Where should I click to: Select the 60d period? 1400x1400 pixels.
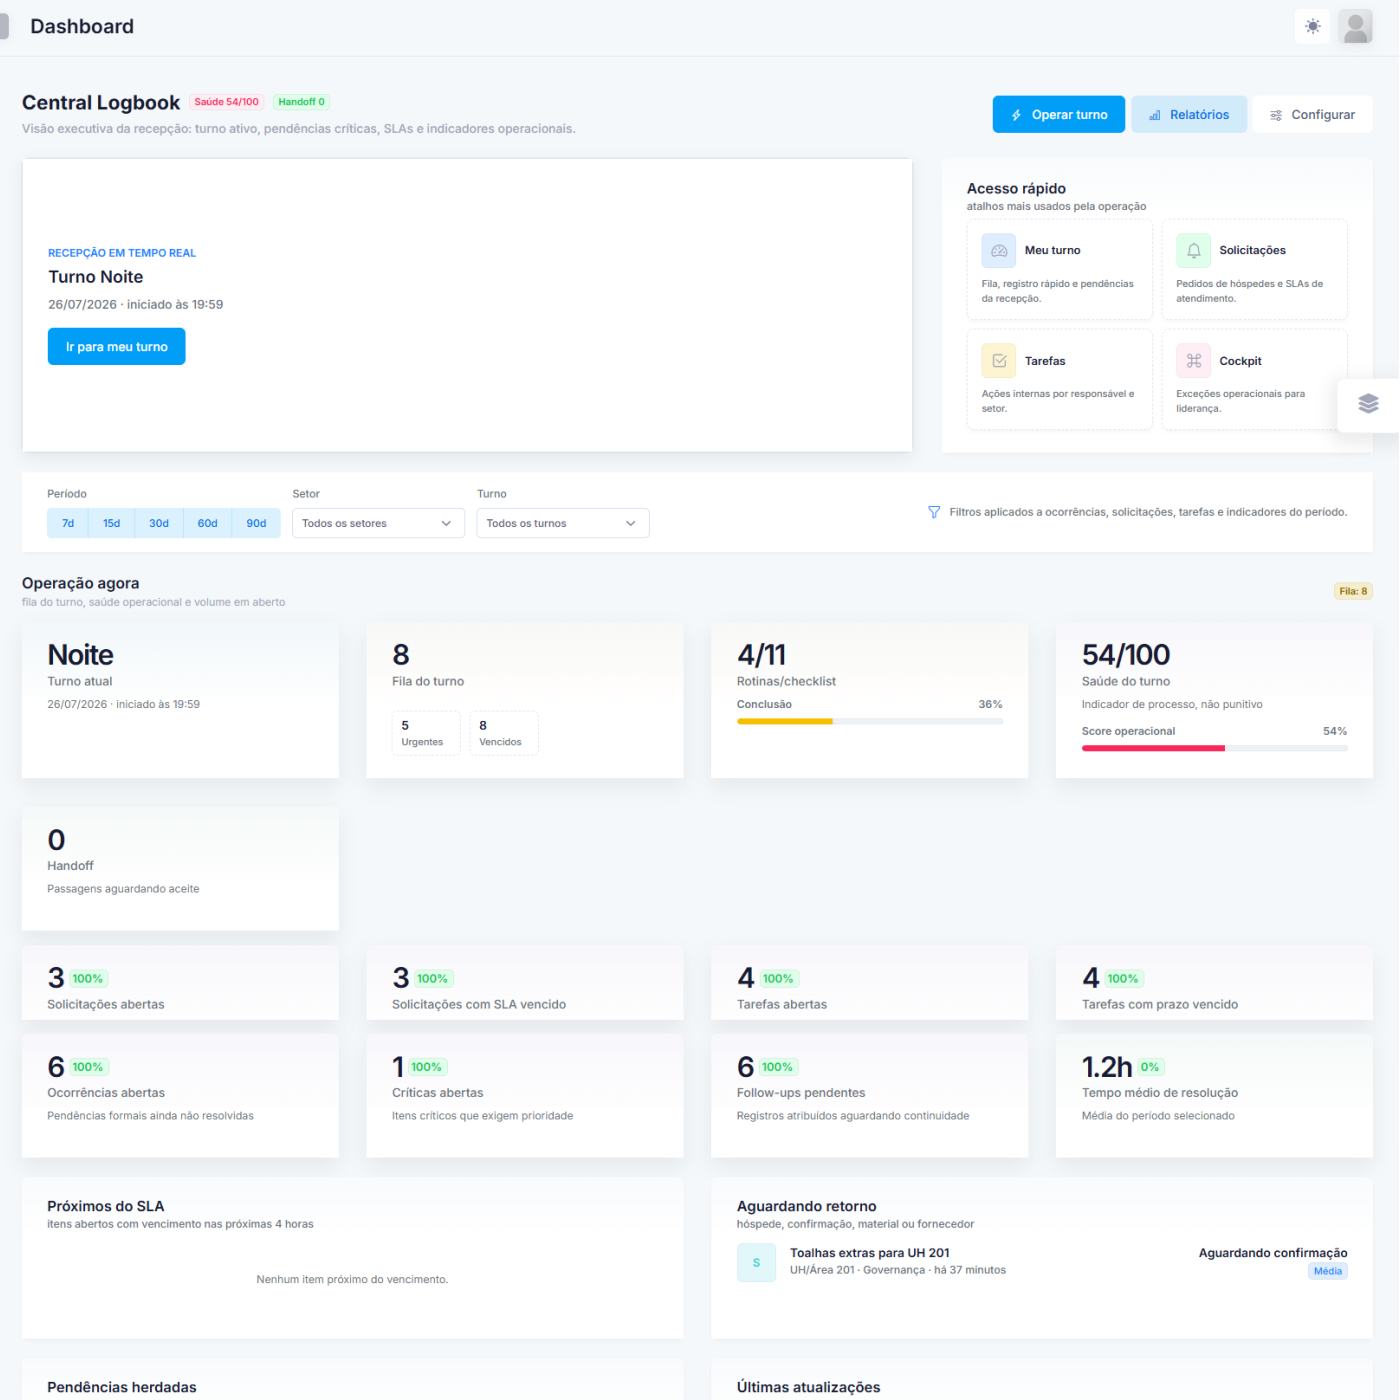(x=208, y=524)
